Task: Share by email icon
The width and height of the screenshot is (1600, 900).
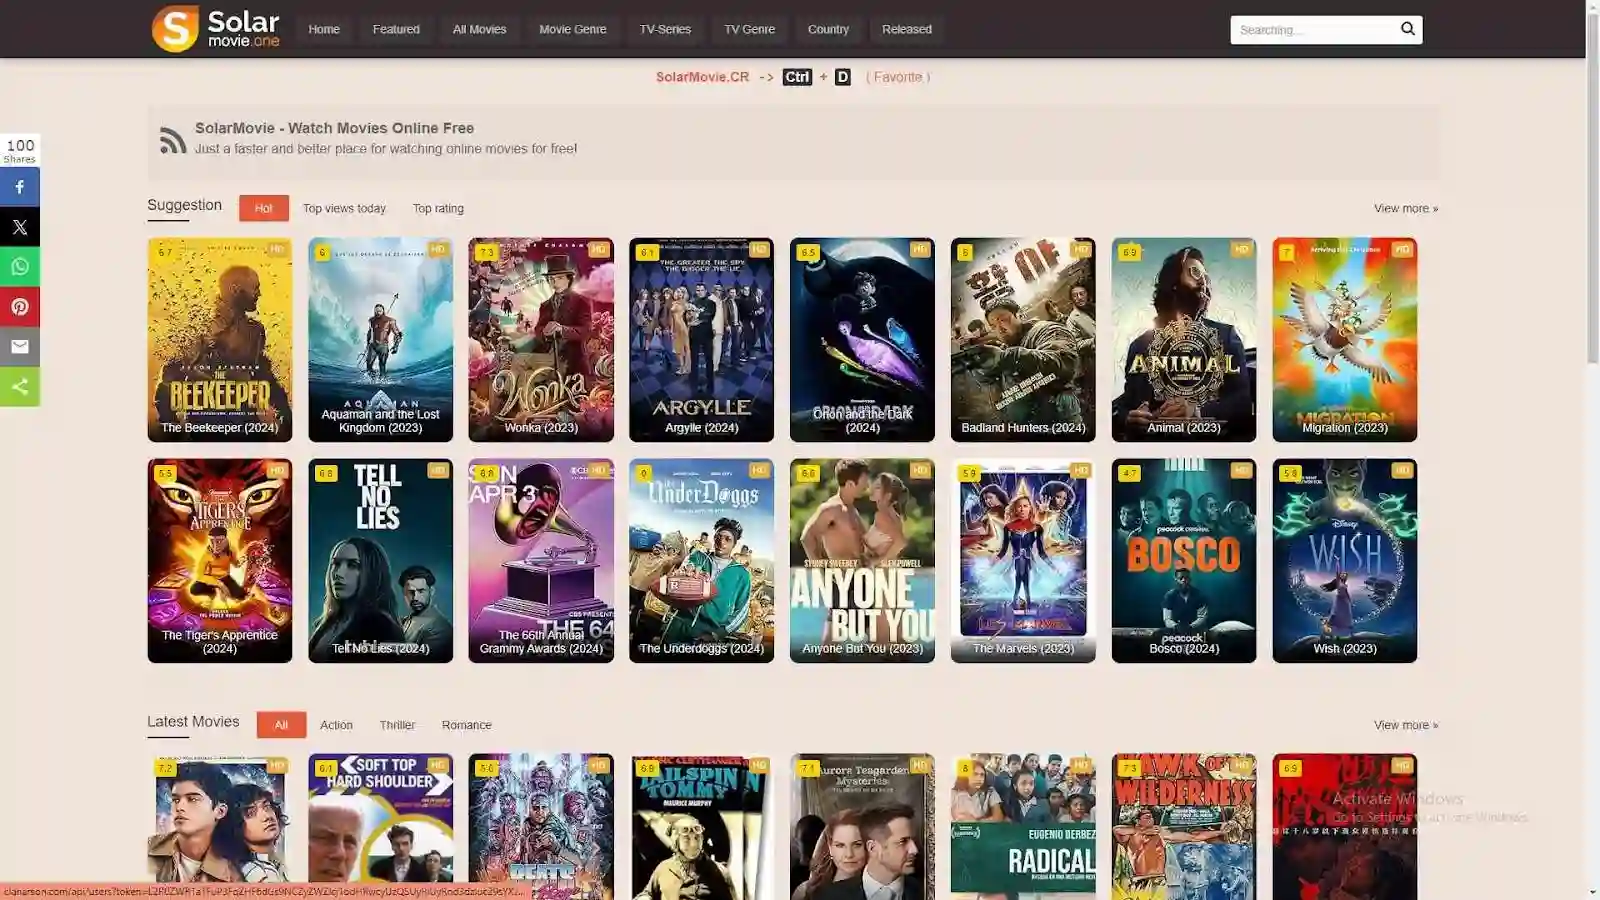Action: pos(20,347)
